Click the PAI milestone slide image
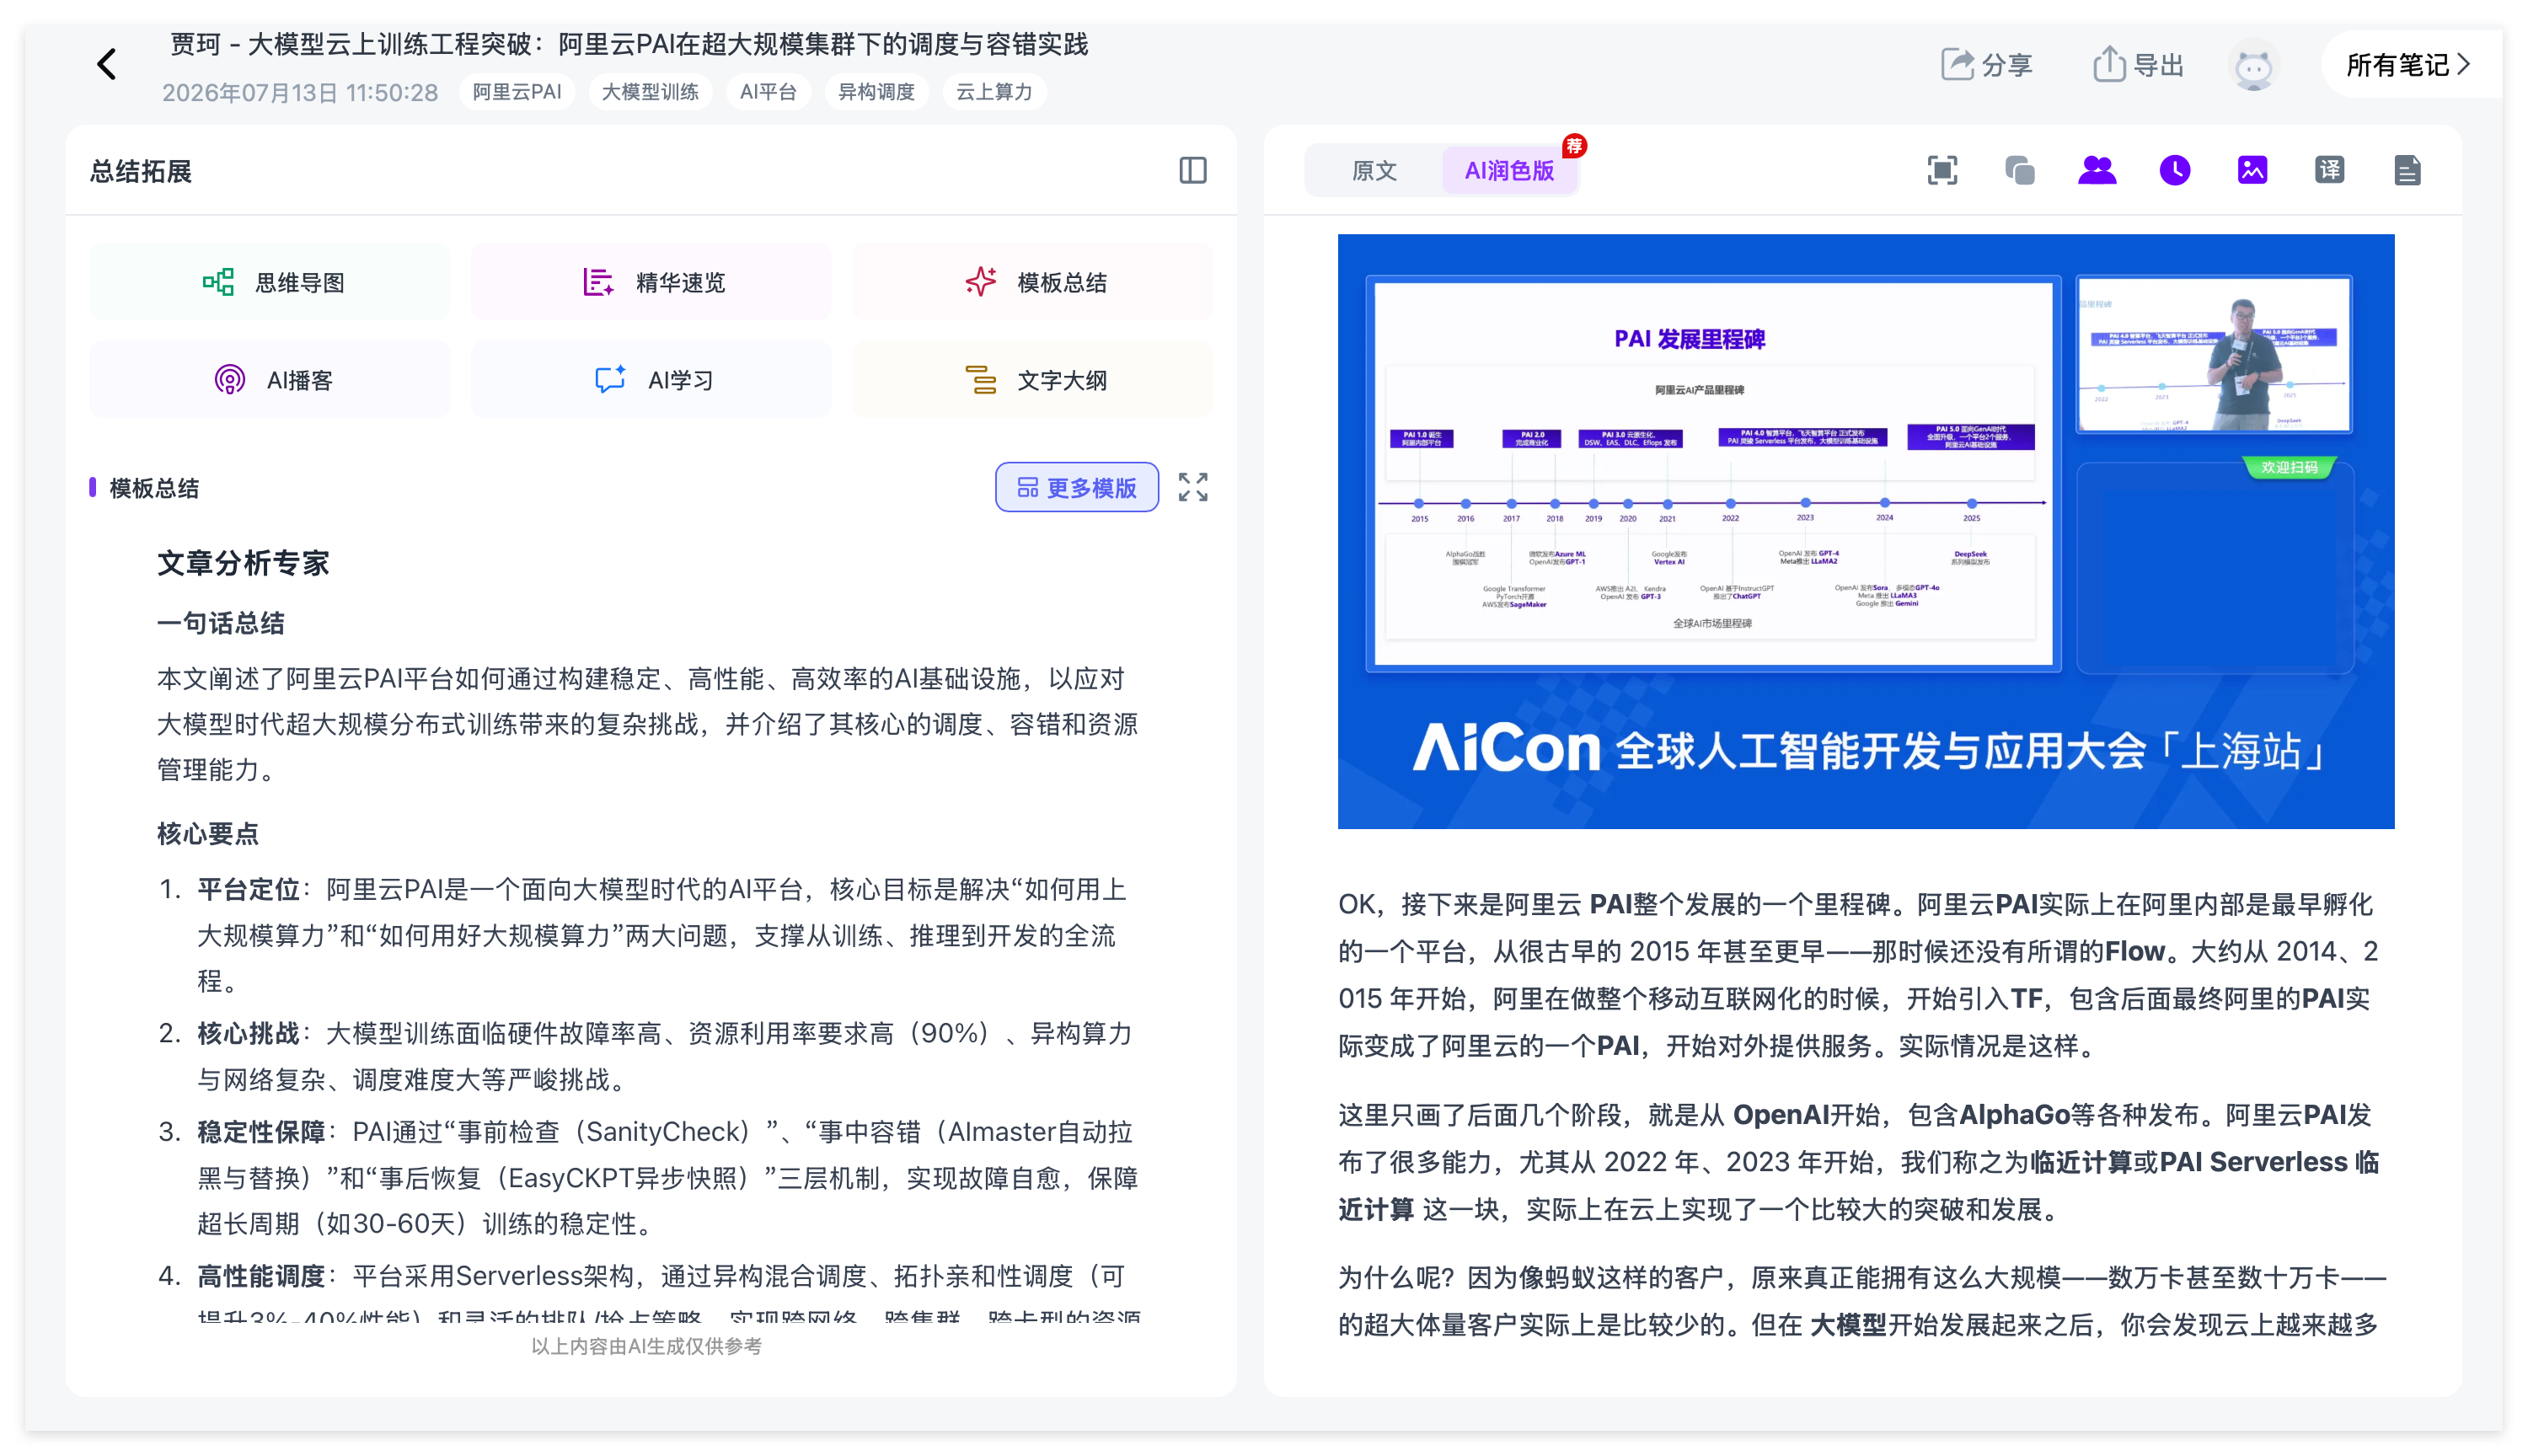Image resolution: width=2528 pixels, height=1456 pixels. point(1712,473)
